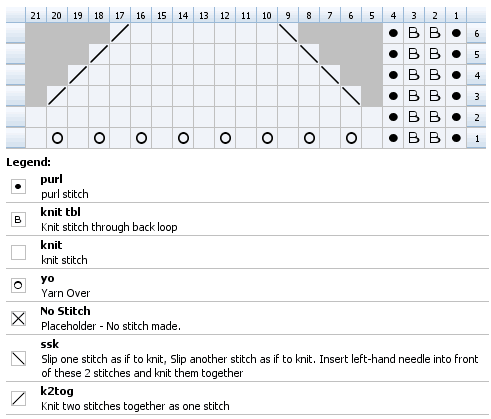Select column header 21
Image resolution: width=491 pixels, height=419 pixels.
(x=36, y=15)
